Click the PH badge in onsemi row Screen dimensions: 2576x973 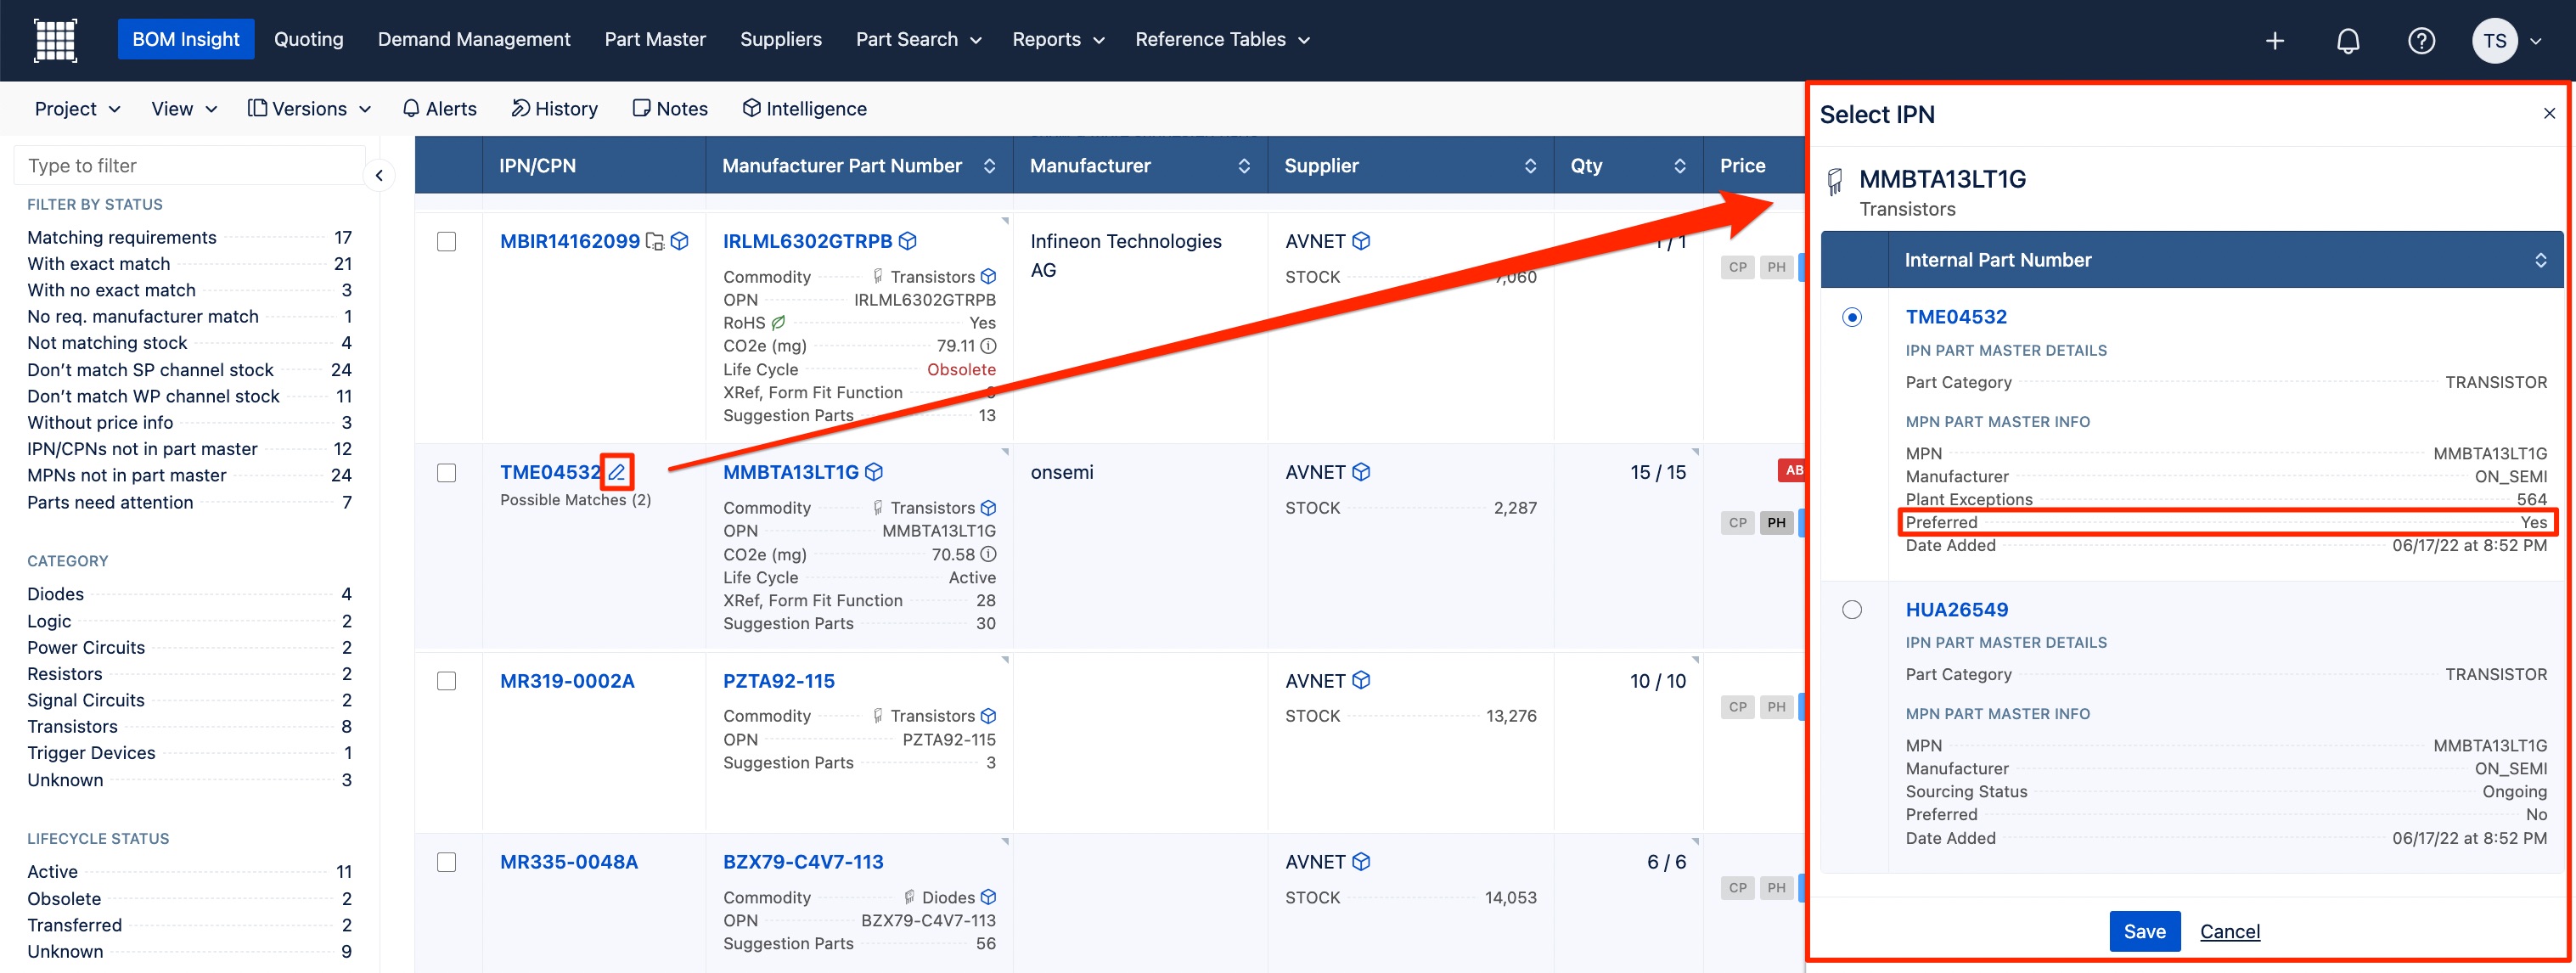point(1776,522)
